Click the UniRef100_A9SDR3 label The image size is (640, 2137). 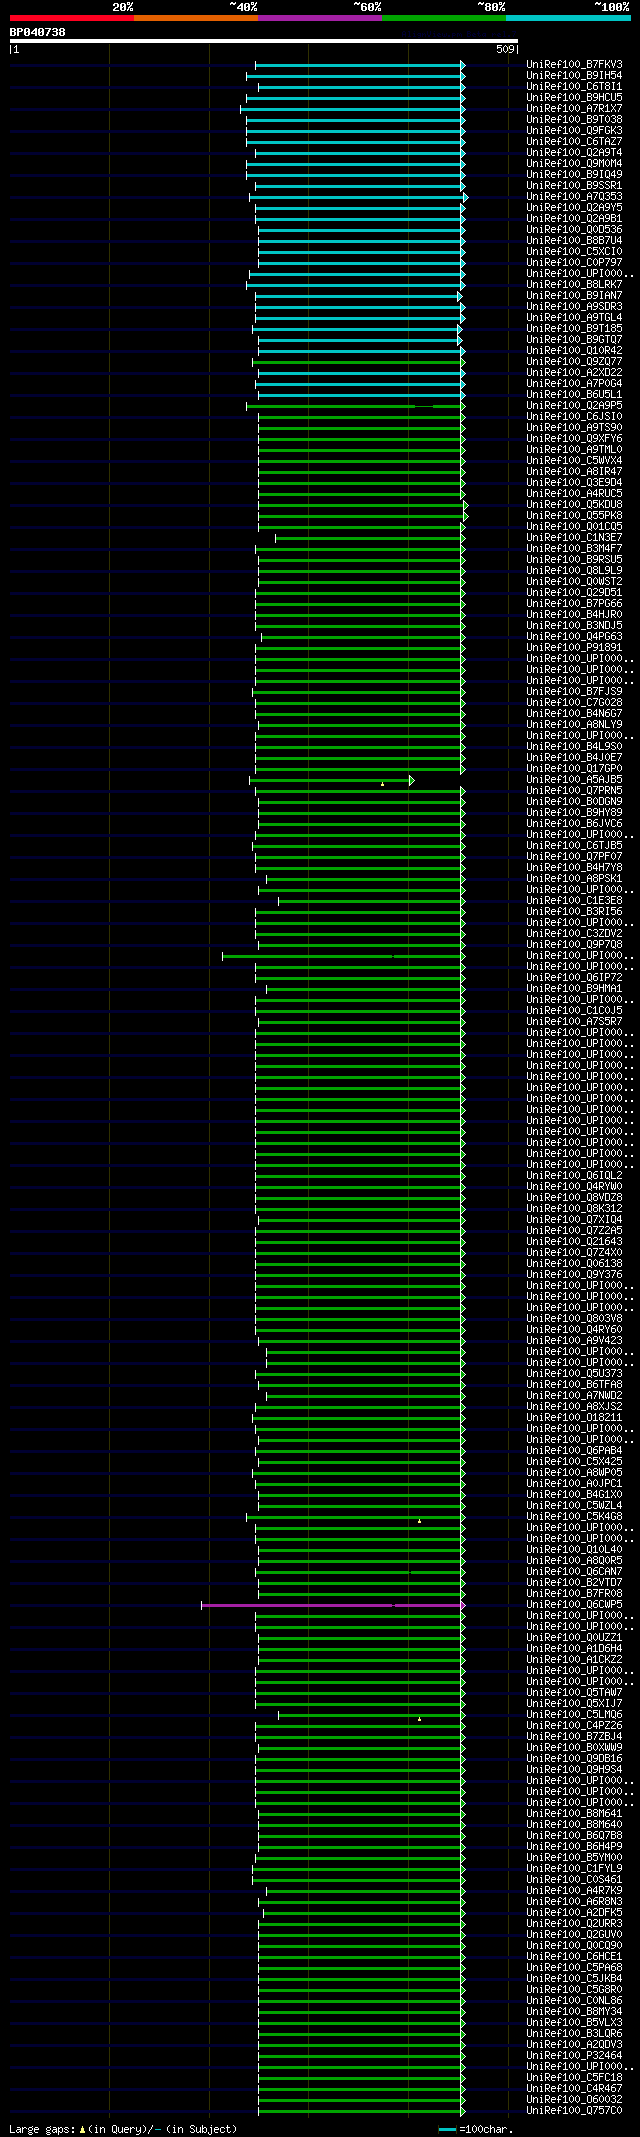tap(574, 307)
